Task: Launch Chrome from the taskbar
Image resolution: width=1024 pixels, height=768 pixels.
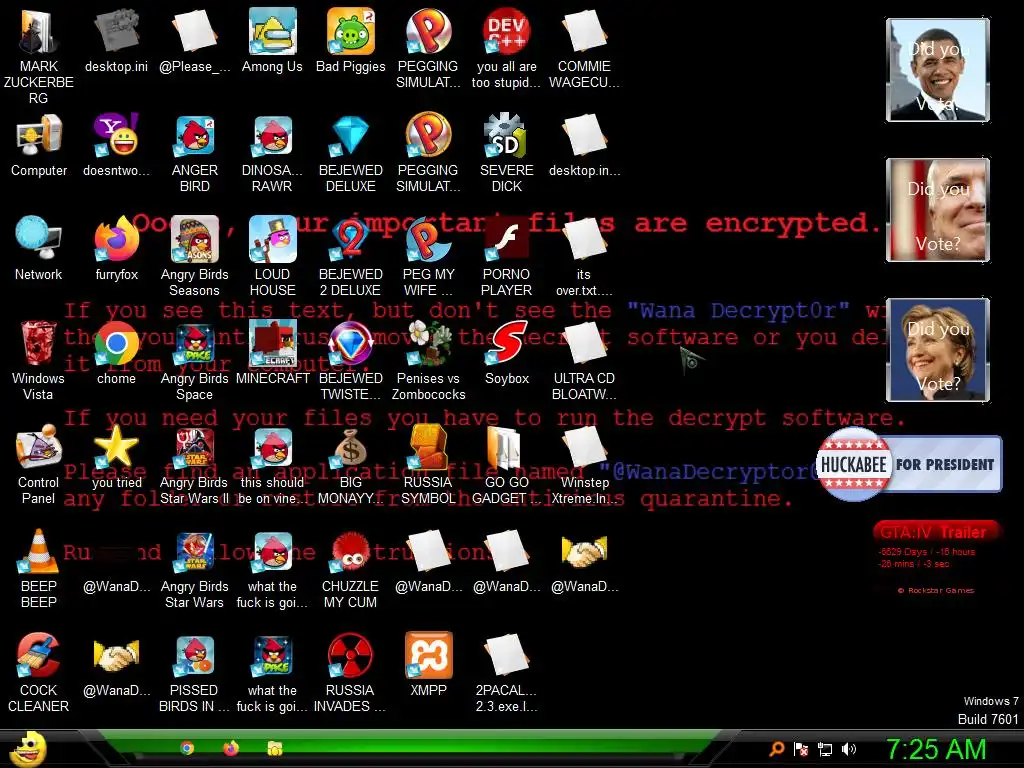Action: click(x=187, y=748)
